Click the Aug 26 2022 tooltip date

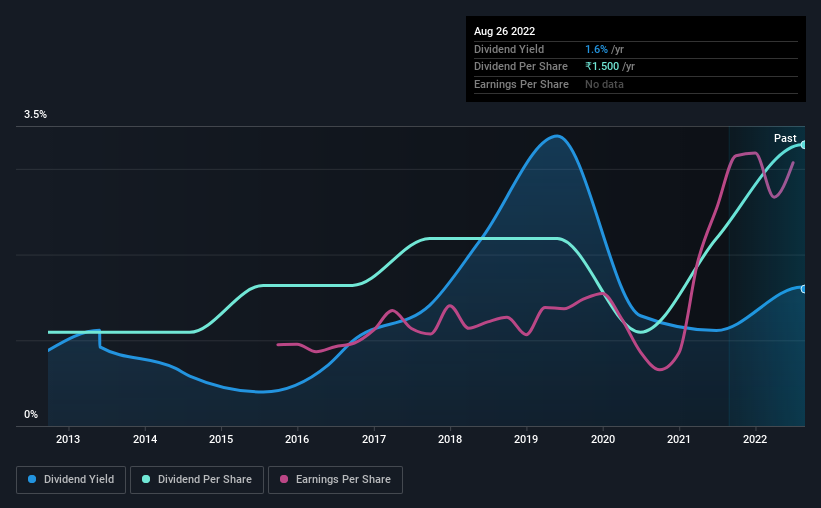pyautogui.click(x=504, y=31)
